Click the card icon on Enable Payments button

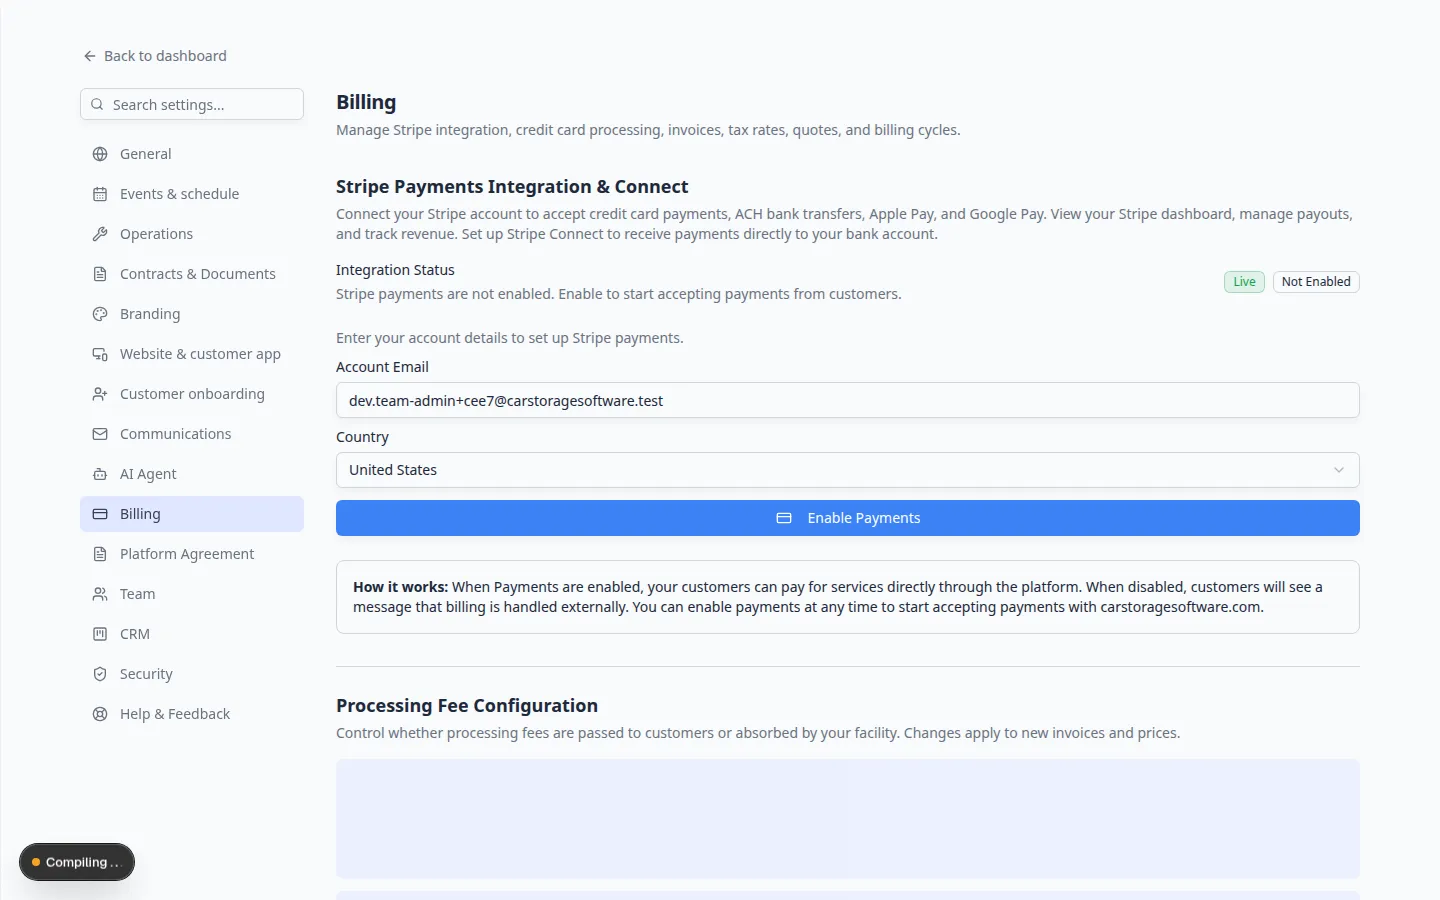784,518
